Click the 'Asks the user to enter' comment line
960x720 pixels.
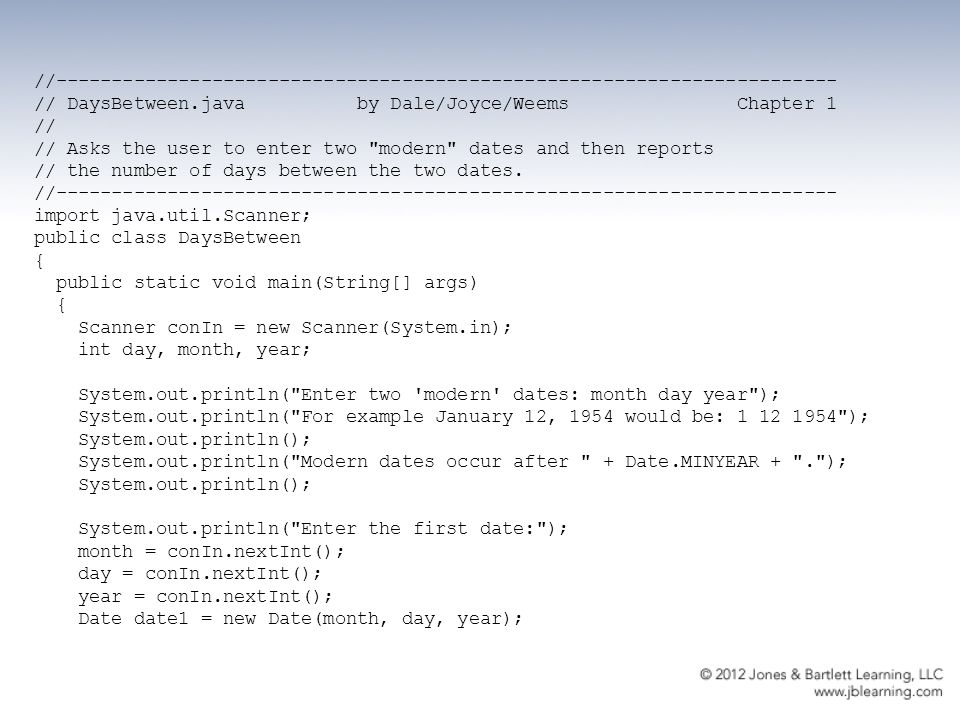(374, 148)
